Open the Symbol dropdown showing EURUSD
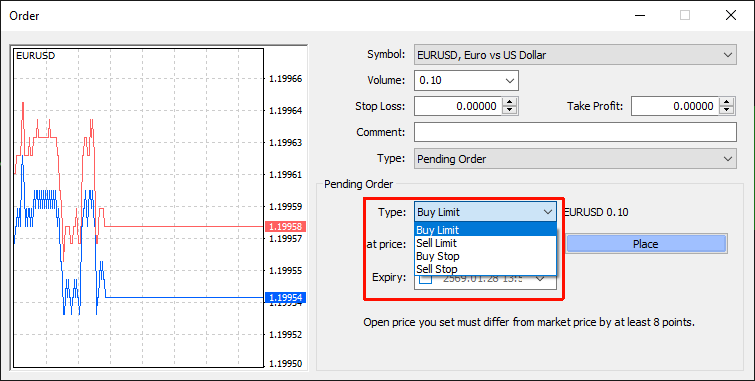The width and height of the screenshot is (755, 381). (575, 55)
